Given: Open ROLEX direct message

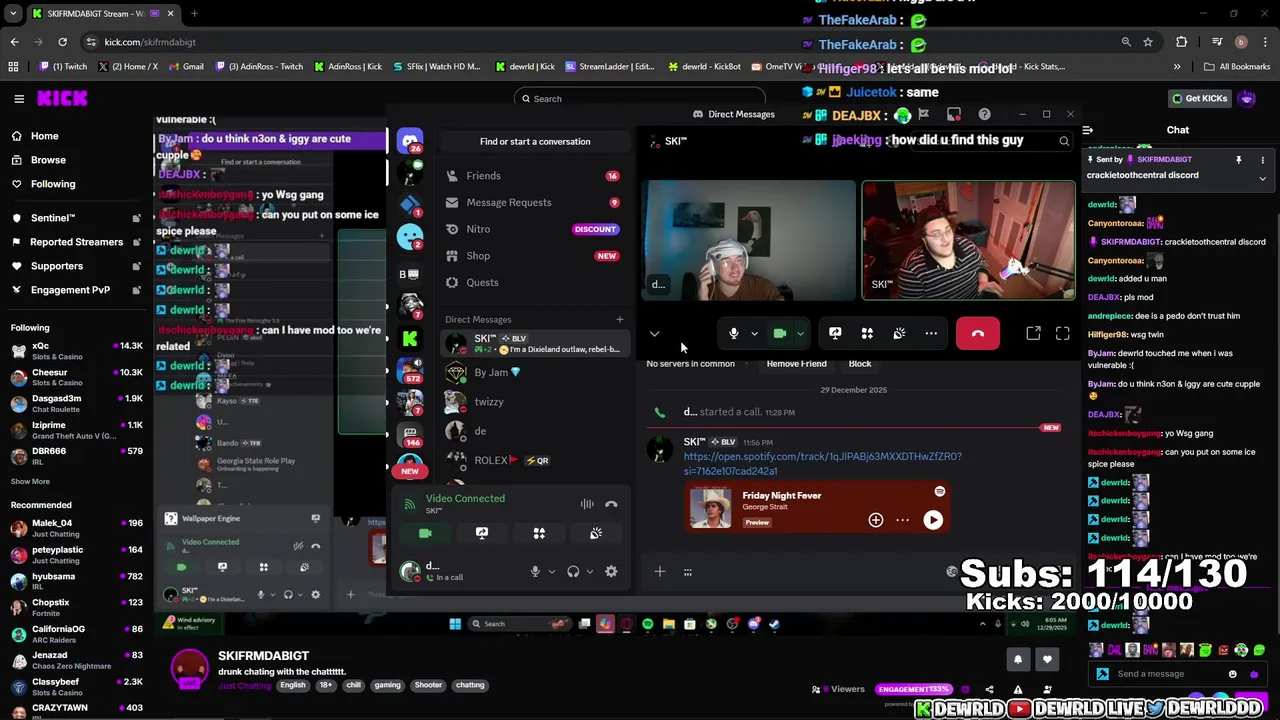Looking at the screenshot, I should 535,460.
